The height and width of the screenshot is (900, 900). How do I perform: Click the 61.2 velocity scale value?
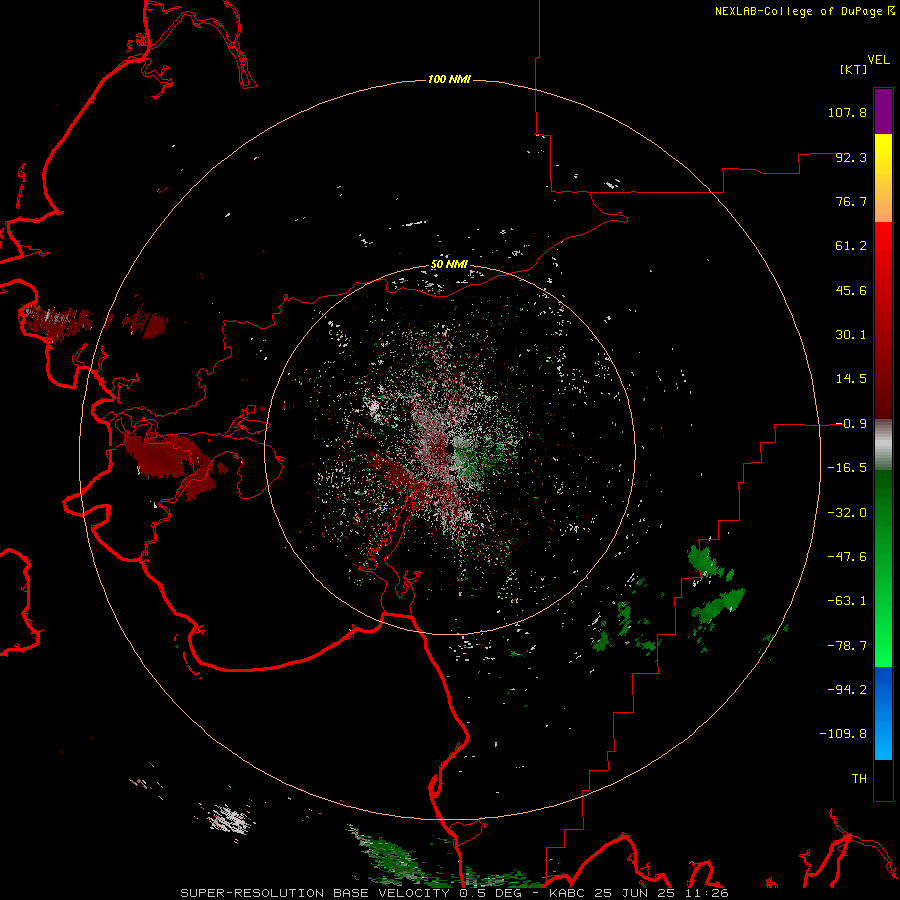[x=851, y=246]
